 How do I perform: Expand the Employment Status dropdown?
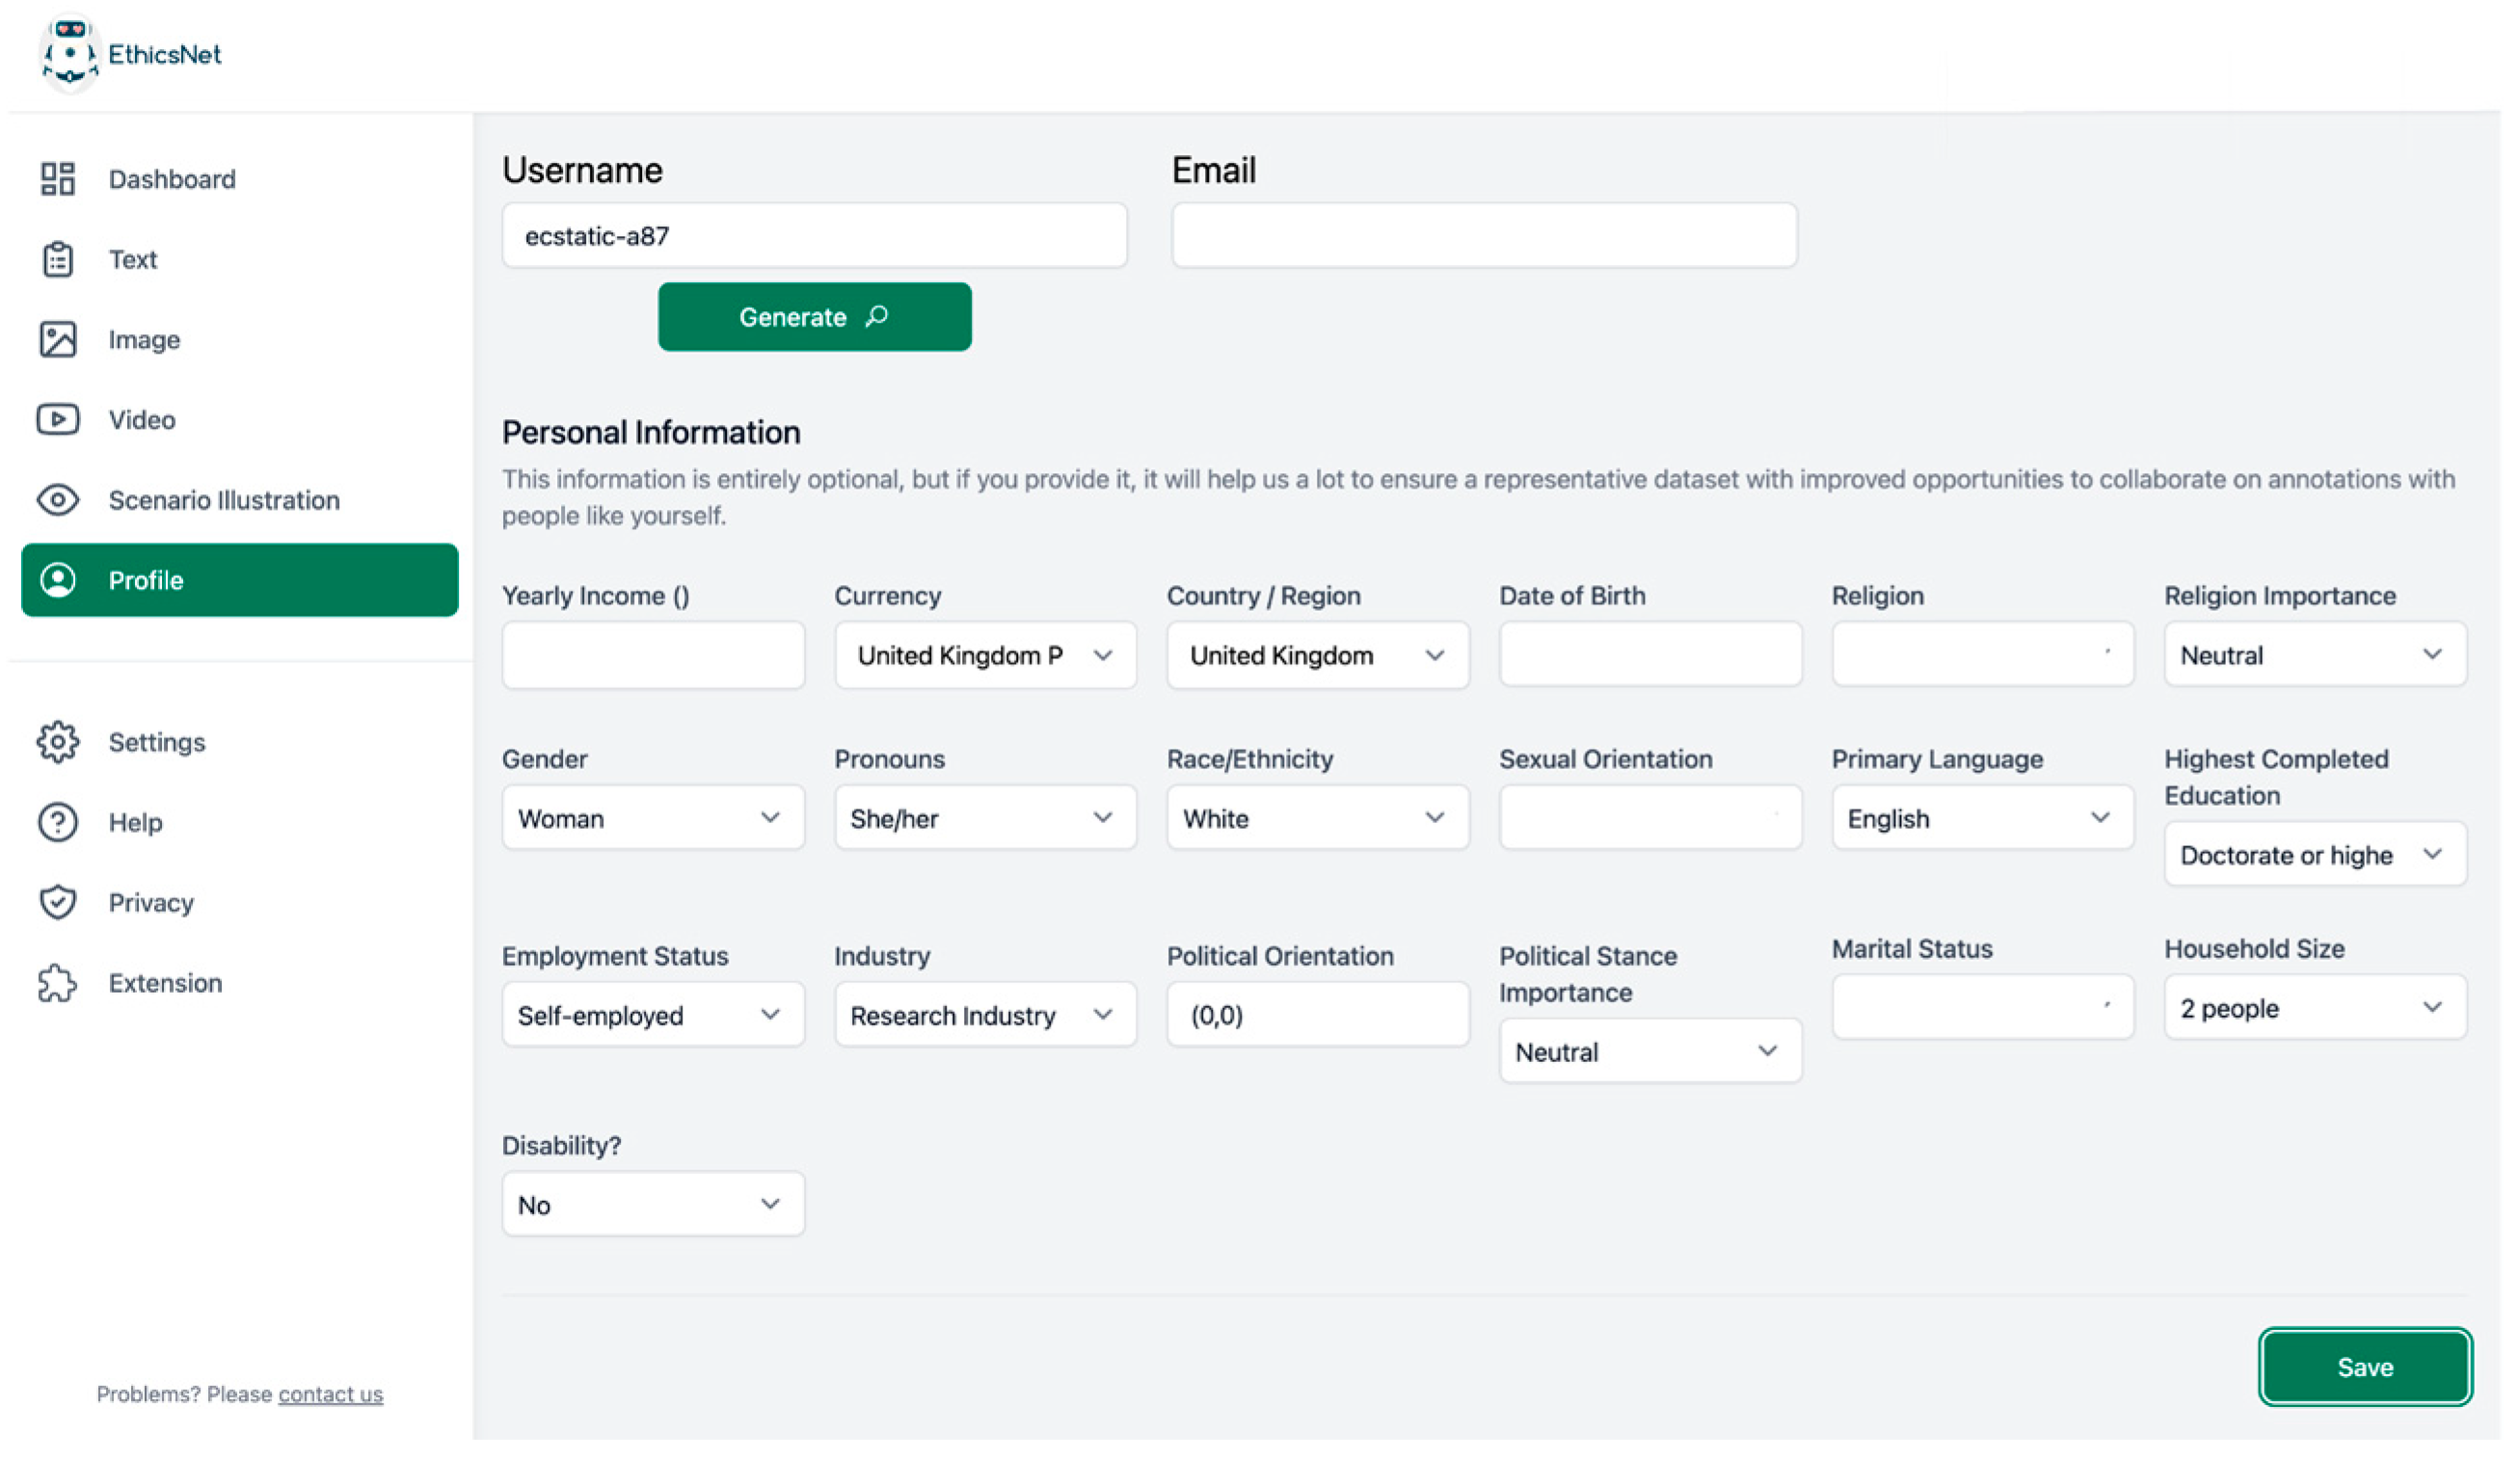pos(653,1016)
